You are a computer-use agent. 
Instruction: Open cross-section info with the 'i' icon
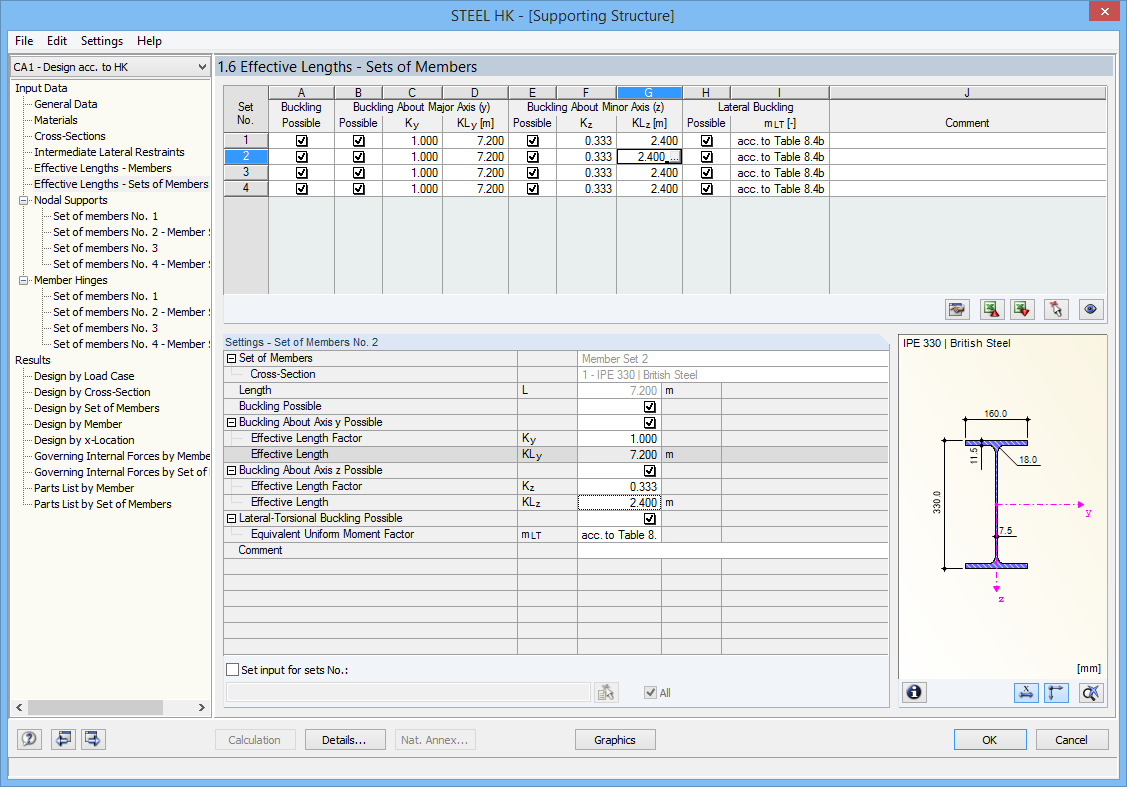click(914, 692)
